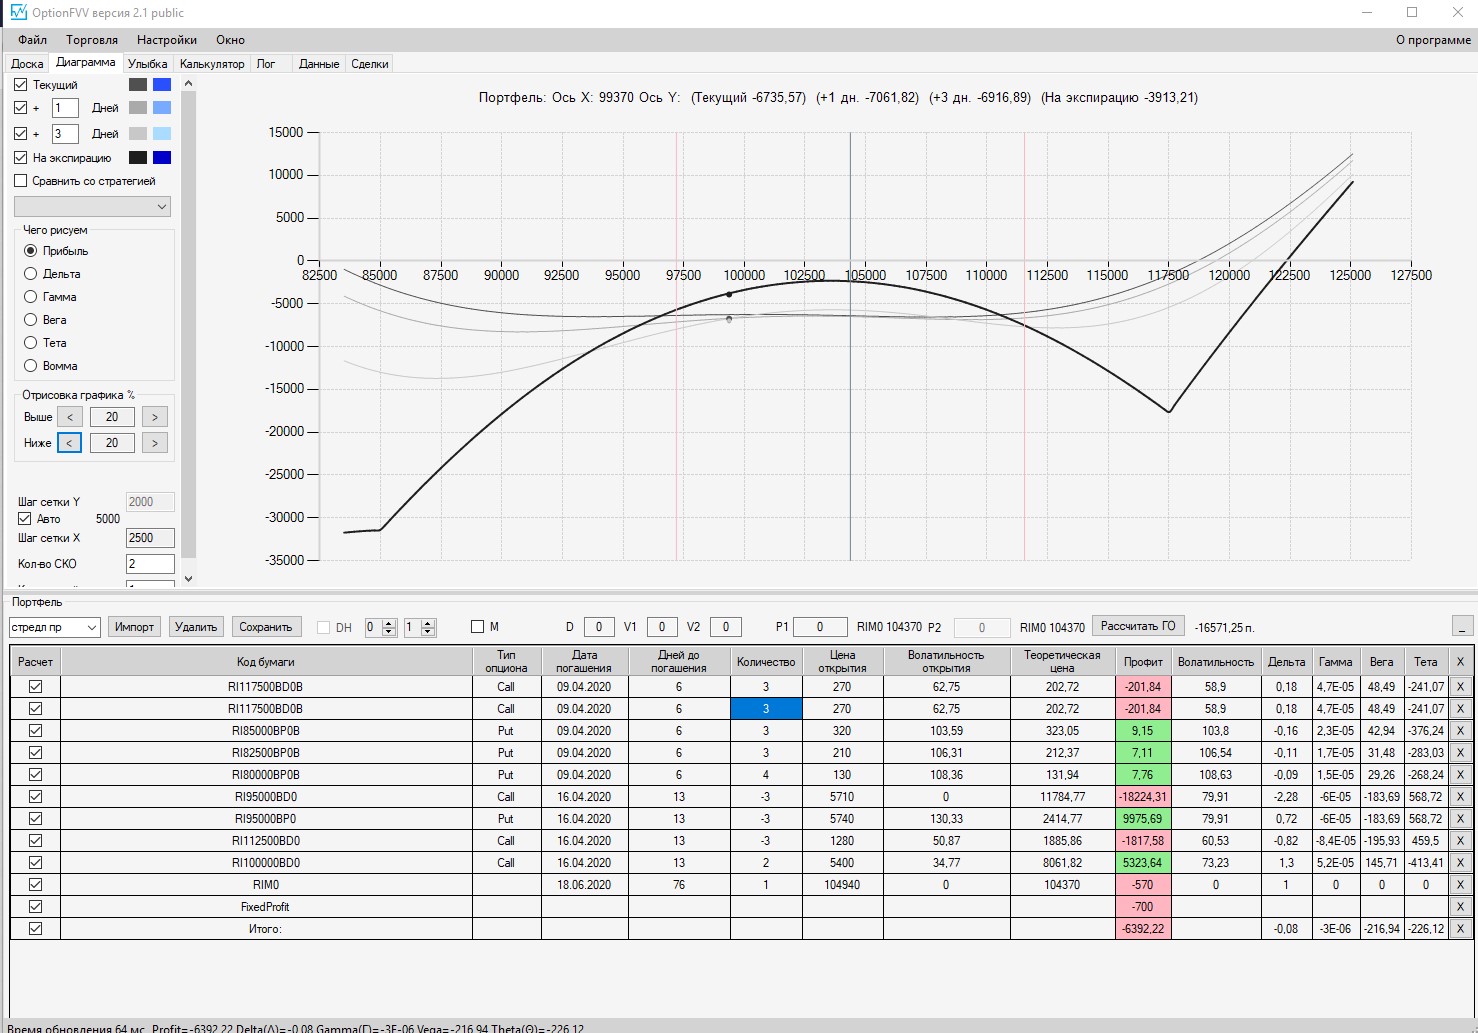Open the Торговля menu
1478x1033 pixels.
click(92, 40)
